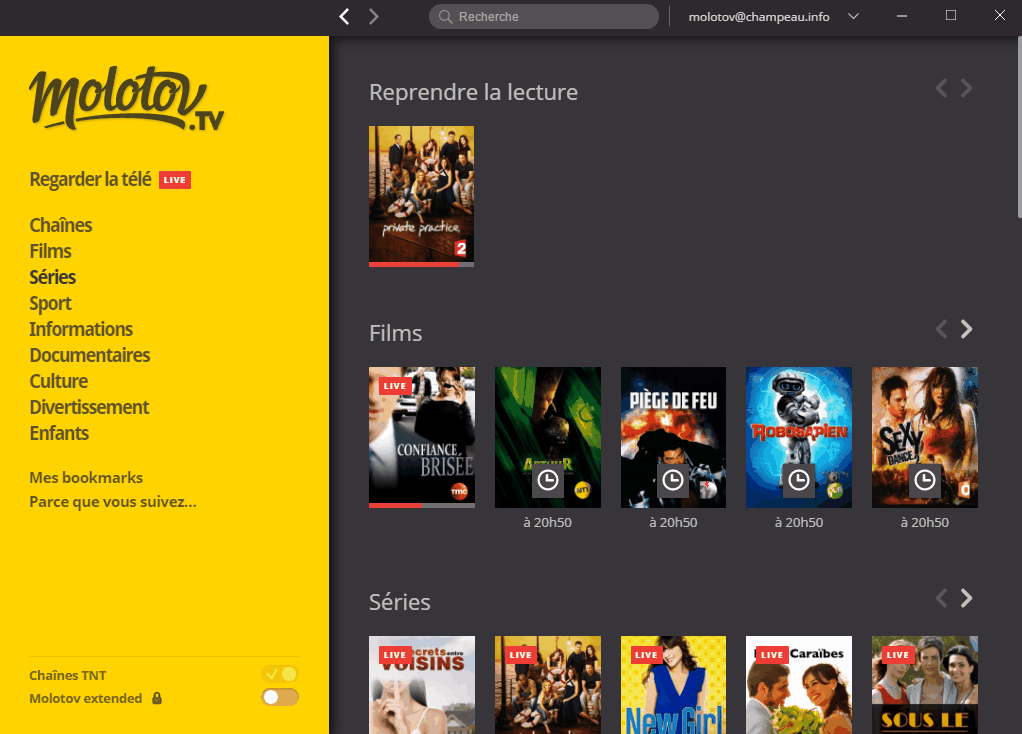This screenshot has width=1022, height=734.
Task: Click the molotov@champeau.info account name
Action: (759, 17)
